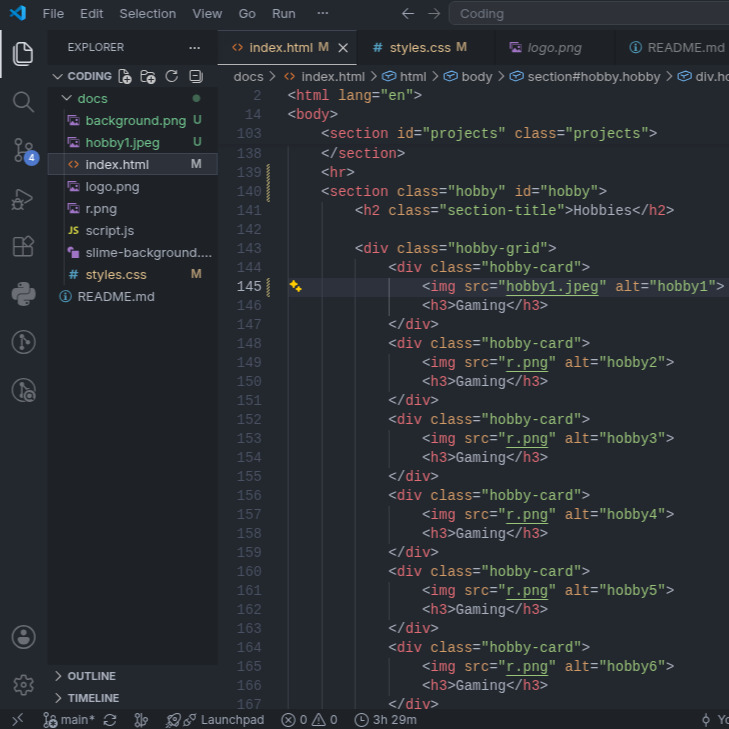729x729 pixels.
Task: Open the Git Graph view in activity bar
Action: pos(23,342)
